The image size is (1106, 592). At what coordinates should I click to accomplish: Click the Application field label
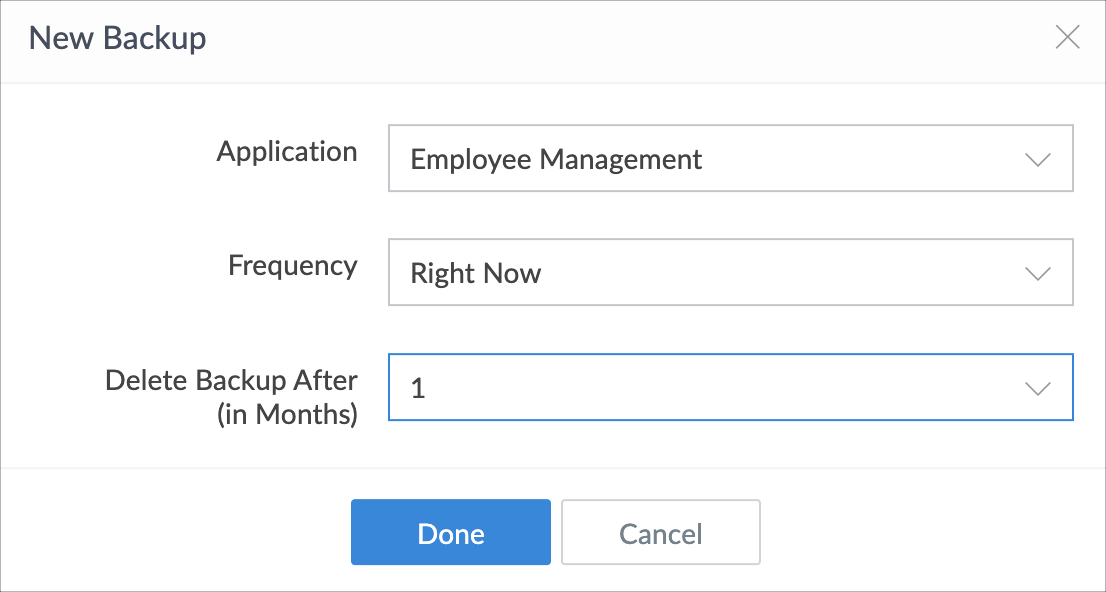pos(287,152)
